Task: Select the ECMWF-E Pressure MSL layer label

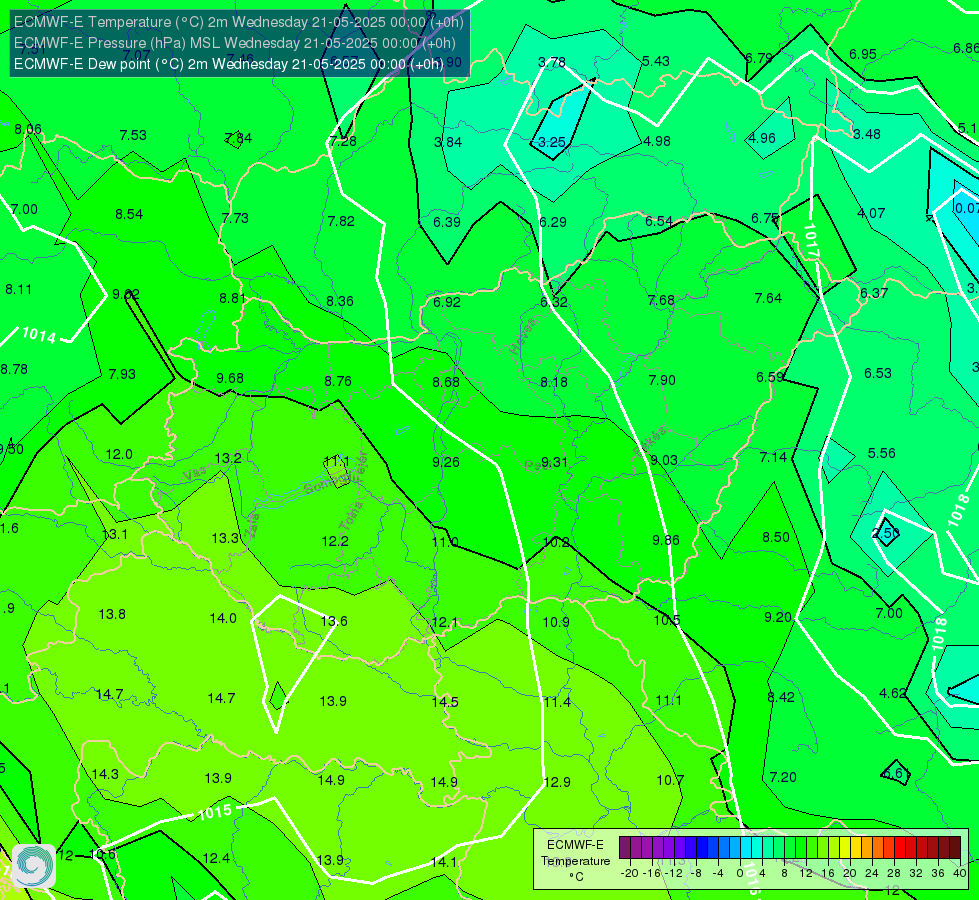Action: pos(235,43)
